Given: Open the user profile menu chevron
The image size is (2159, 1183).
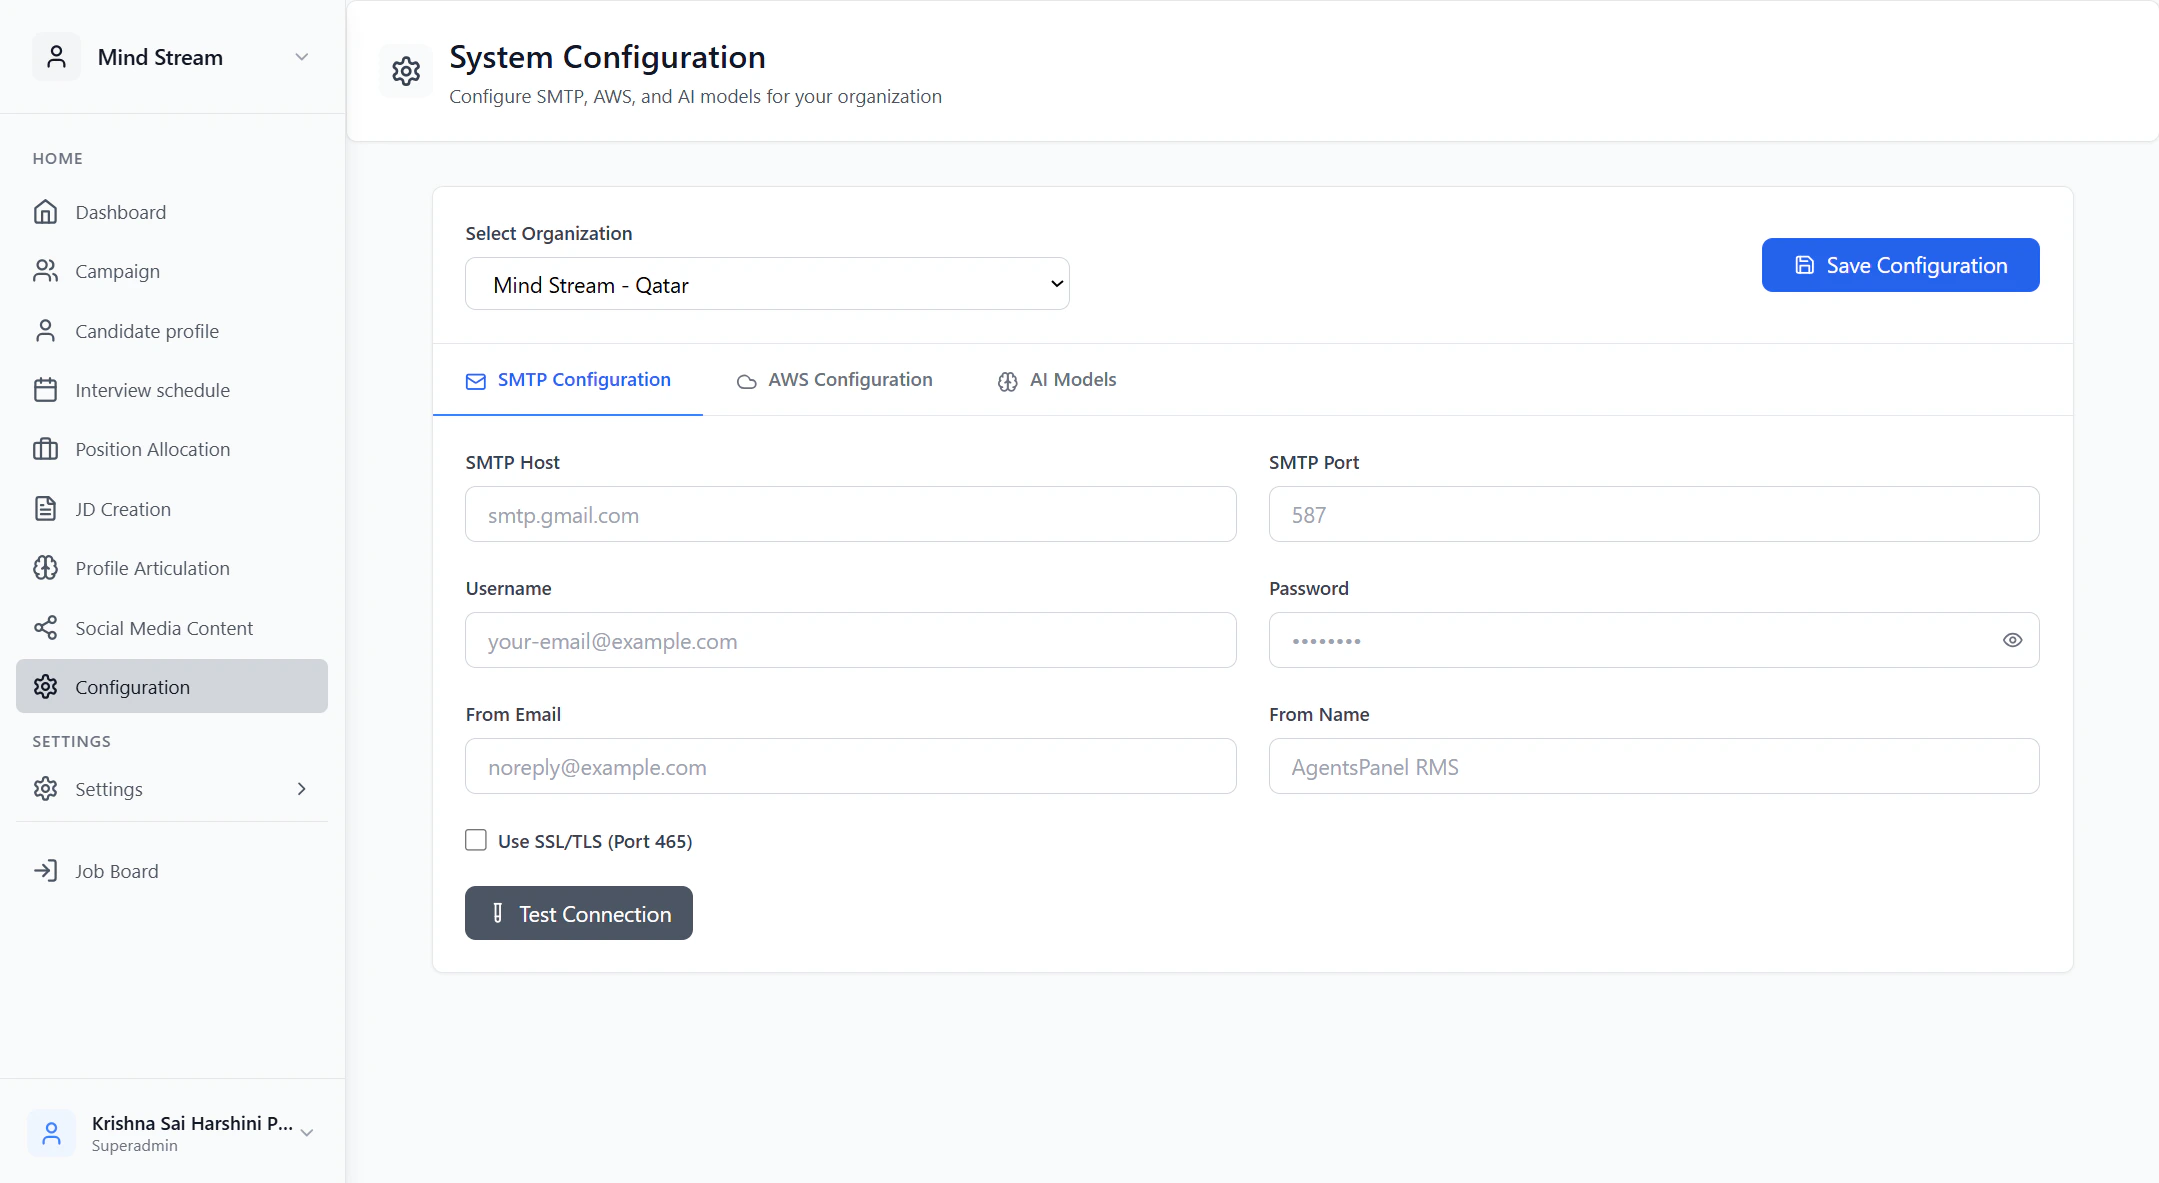Looking at the screenshot, I should (307, 1133).
